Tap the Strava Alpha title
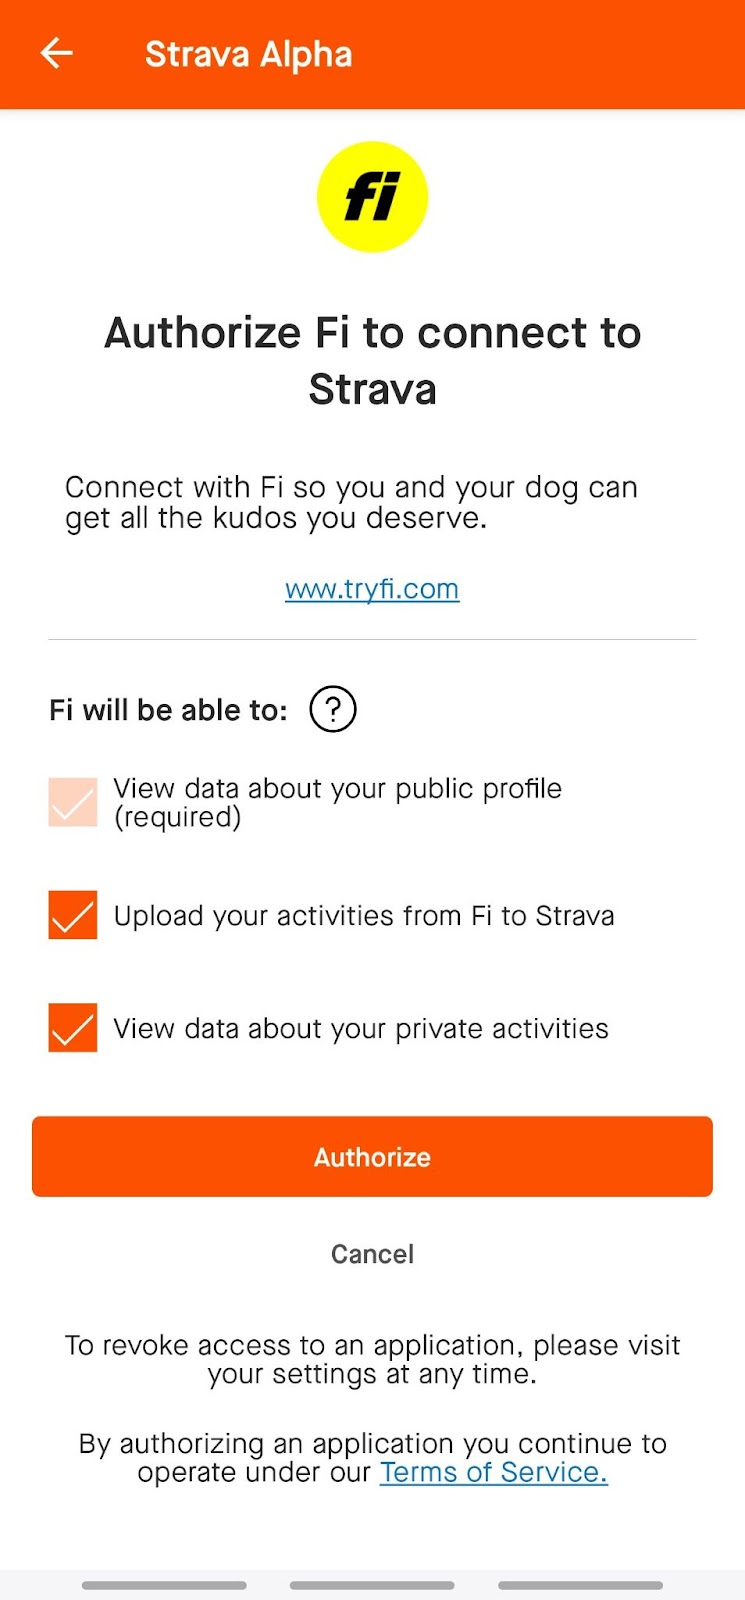Viewport: 745px width, 1600px height. click(x=249, y=54)
